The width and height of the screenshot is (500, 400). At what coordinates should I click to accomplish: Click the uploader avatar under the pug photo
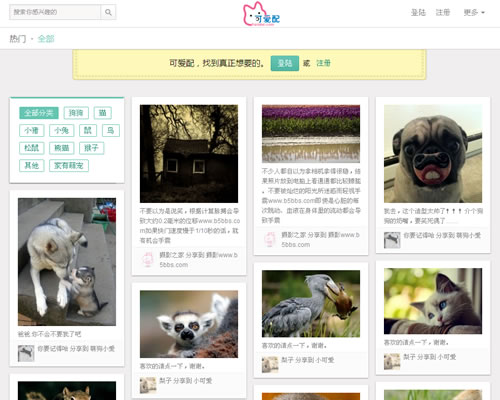coord(392,240)
